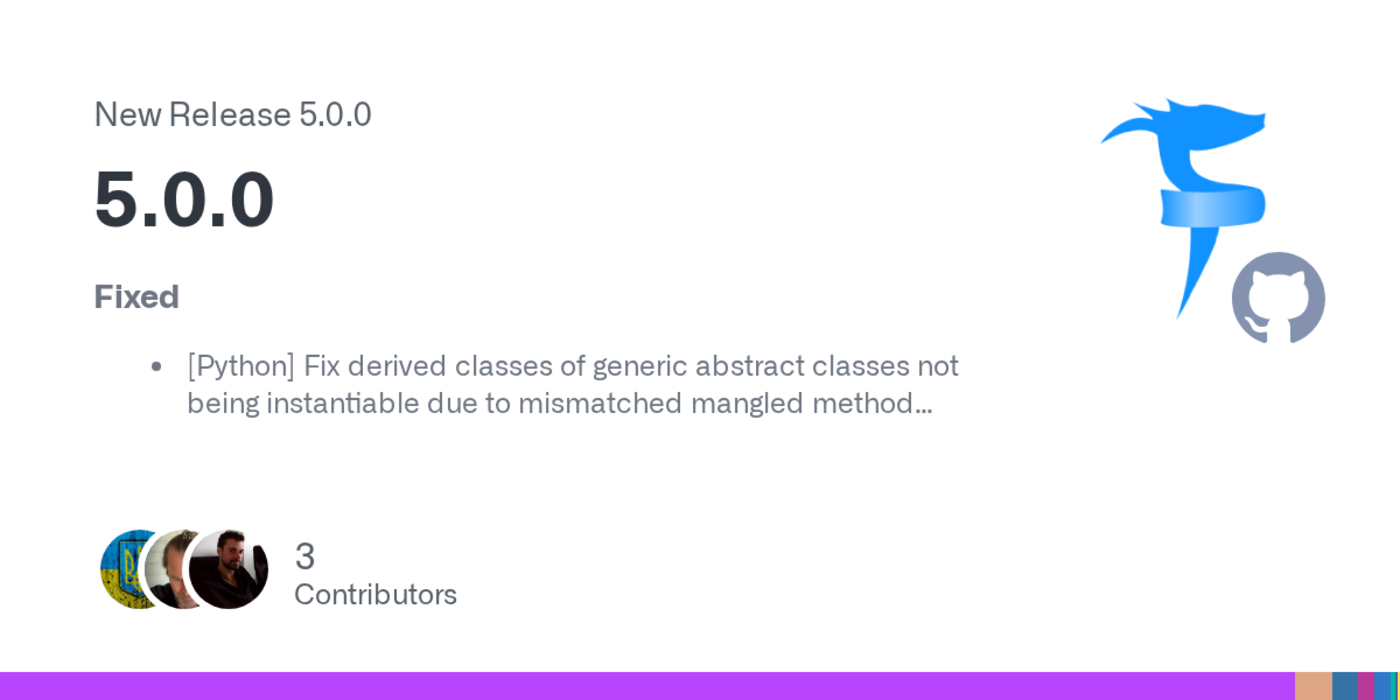
Task: Open the bearded man contributor avatar
Action: pyautogui.click(x=229, y=569)
